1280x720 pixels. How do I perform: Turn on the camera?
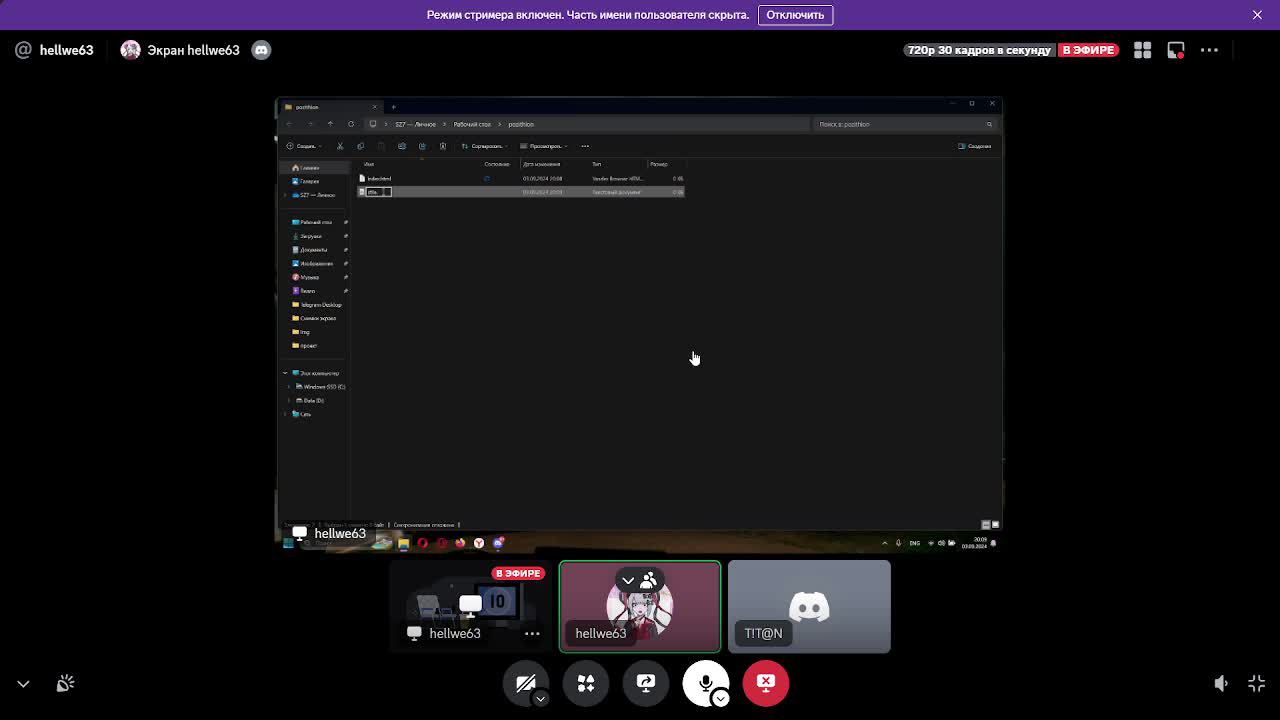coord(525,682)
